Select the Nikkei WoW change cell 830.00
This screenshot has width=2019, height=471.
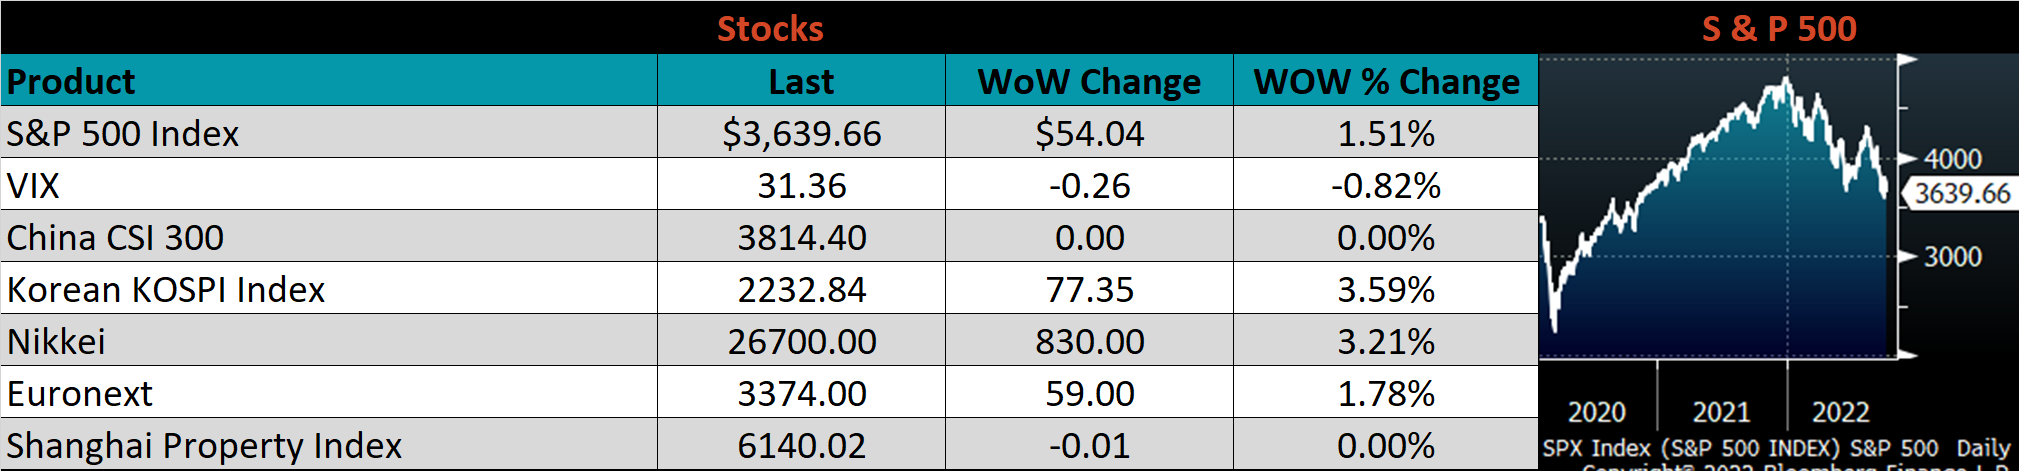(x=1089, y=342)
